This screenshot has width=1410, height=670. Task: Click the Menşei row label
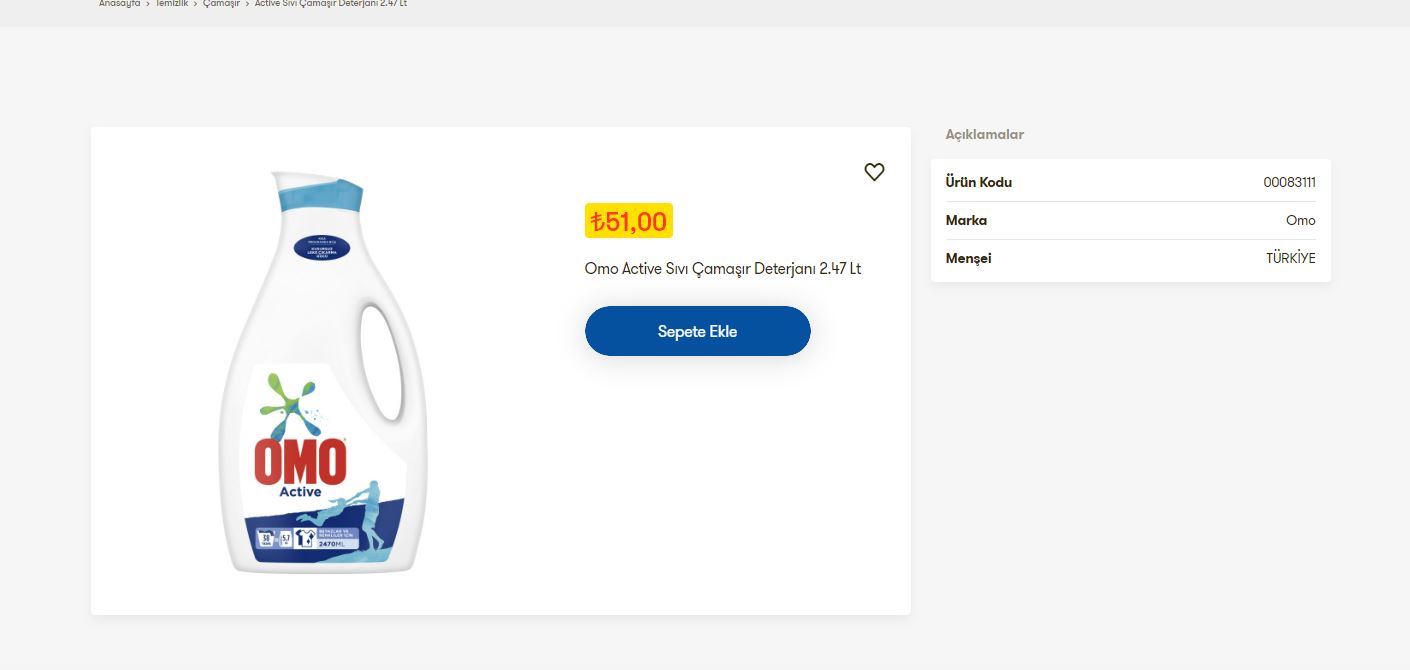[969, 258]
